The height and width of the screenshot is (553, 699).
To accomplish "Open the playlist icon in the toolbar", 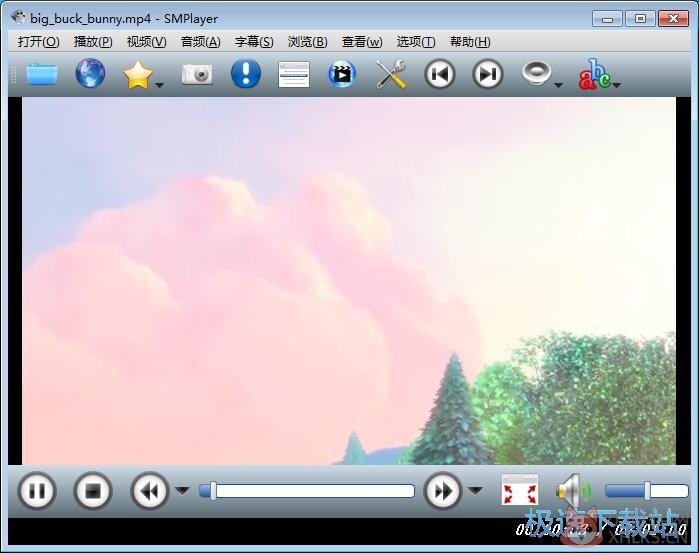I will click(x=294, y=74).
